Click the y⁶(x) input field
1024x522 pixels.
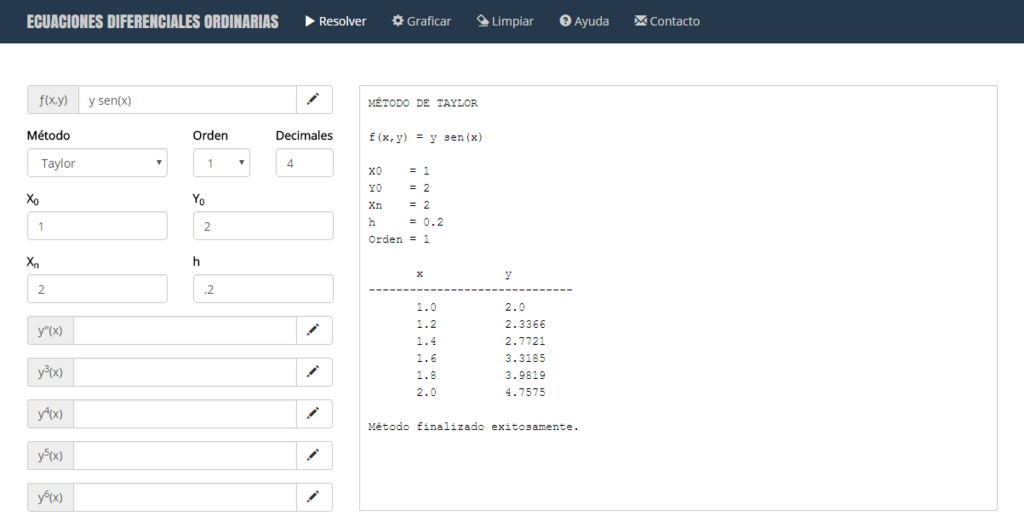coord(185,497)
